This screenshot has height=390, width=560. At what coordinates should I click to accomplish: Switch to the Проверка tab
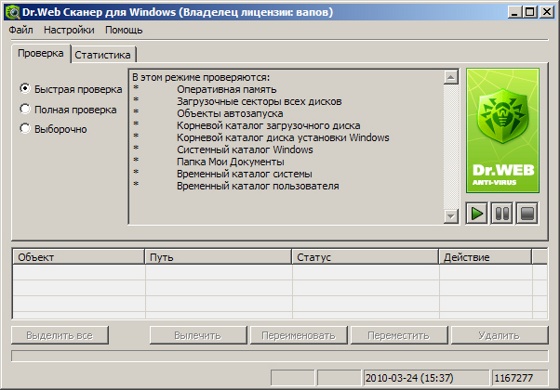(x=41, y=53)
